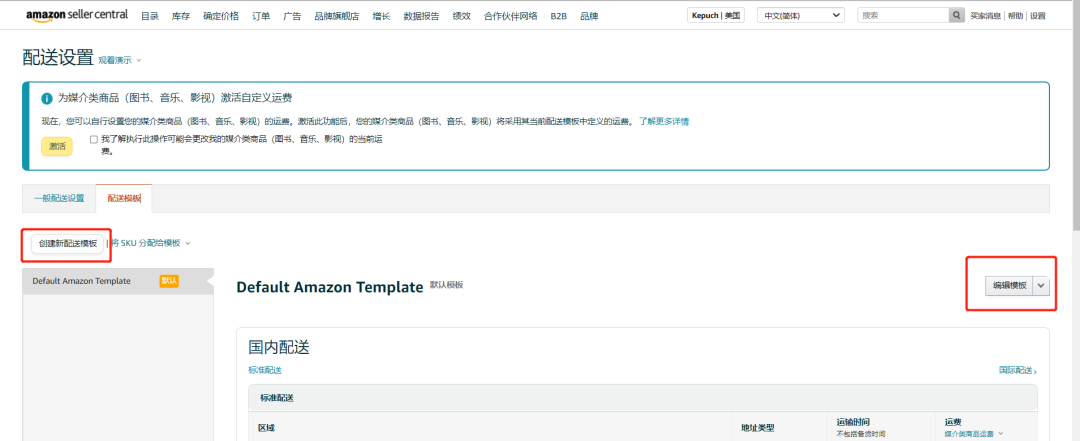The height and width of the screenshot is (441, 1080).
Task: Open the B2B menu
Action: (559, 16)
